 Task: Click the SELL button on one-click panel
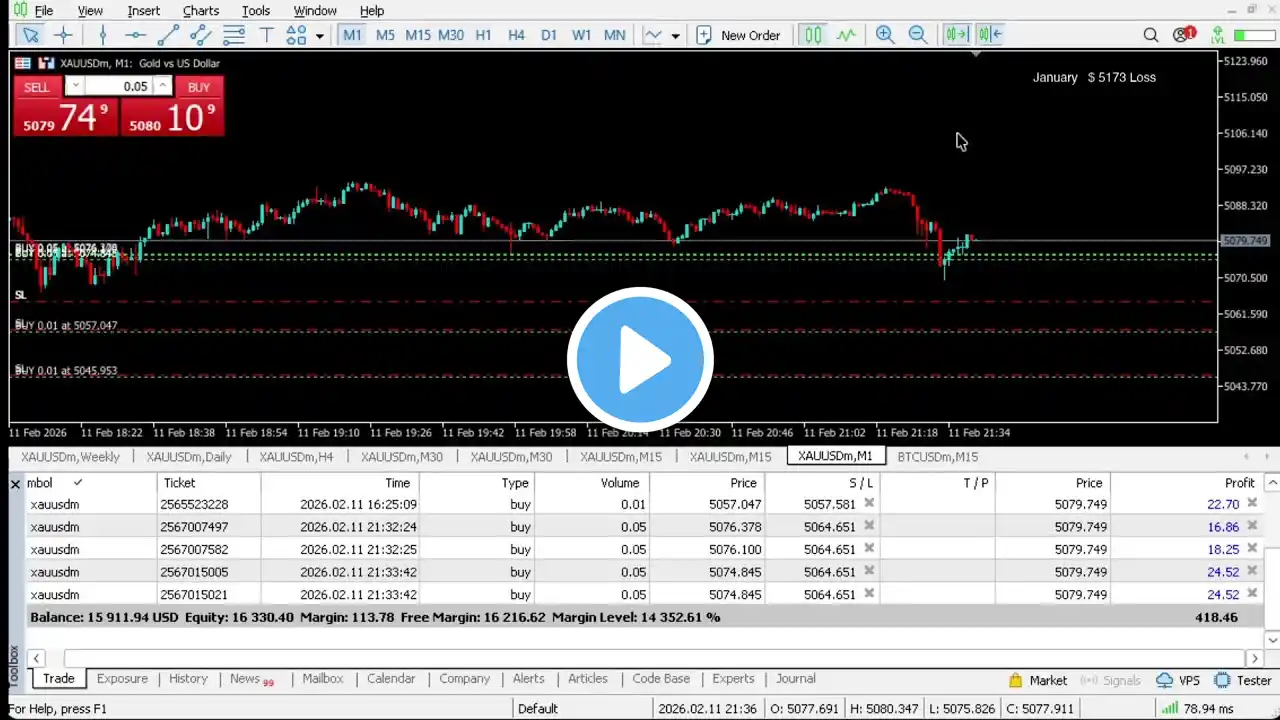pyautogui.click(x=37, y=87)
